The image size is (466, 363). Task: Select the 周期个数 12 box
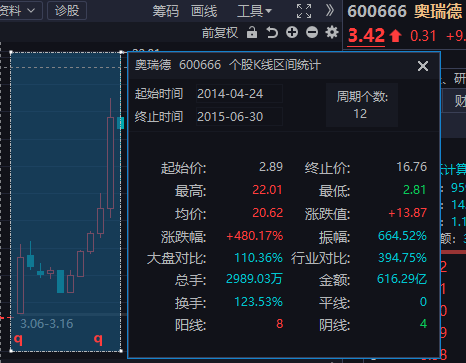point(362,105)
